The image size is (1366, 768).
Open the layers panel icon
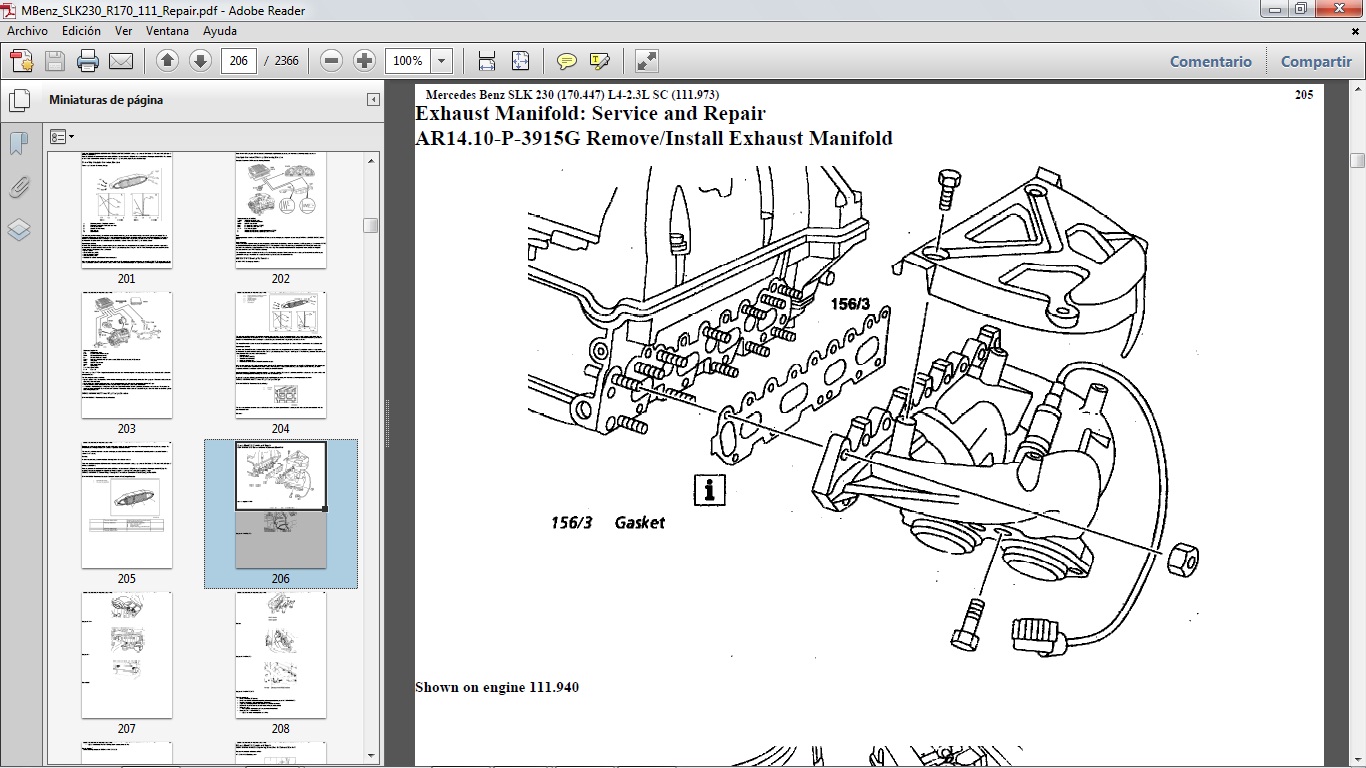pos(19,230)
